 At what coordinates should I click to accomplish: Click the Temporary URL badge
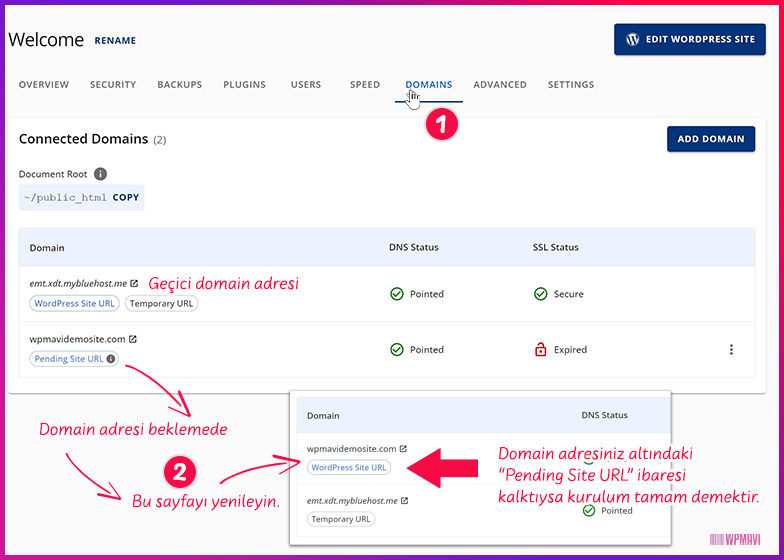(162, 303)
